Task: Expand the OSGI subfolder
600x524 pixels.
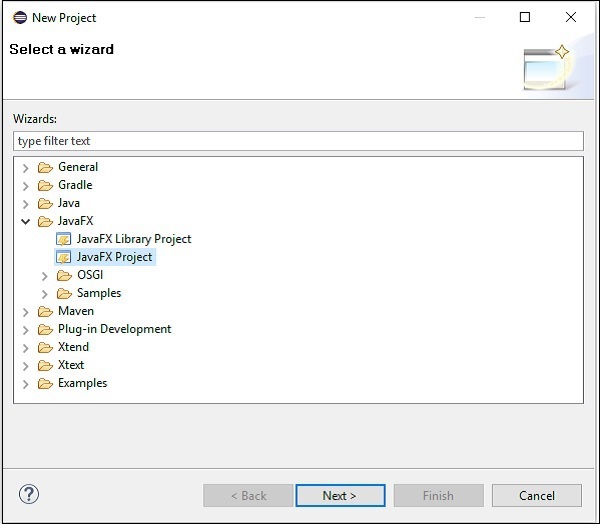Action: 45,275
